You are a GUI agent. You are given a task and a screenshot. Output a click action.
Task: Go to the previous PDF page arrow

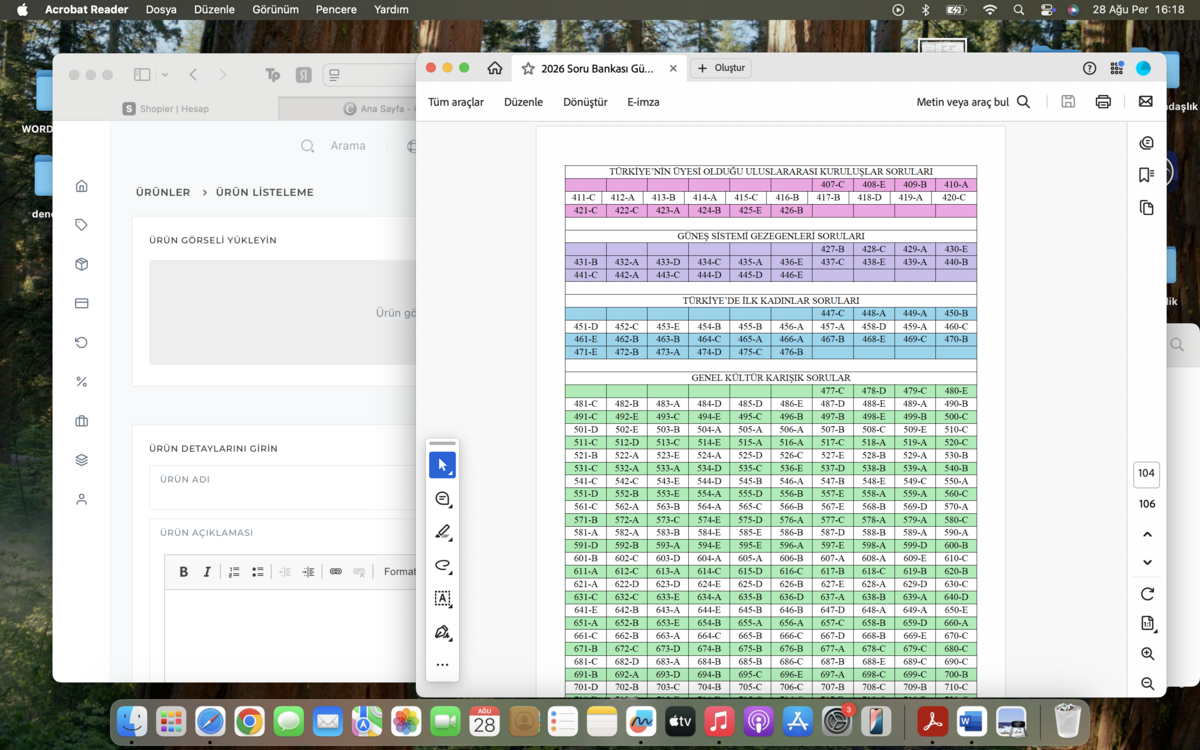tap(1147, 535)
